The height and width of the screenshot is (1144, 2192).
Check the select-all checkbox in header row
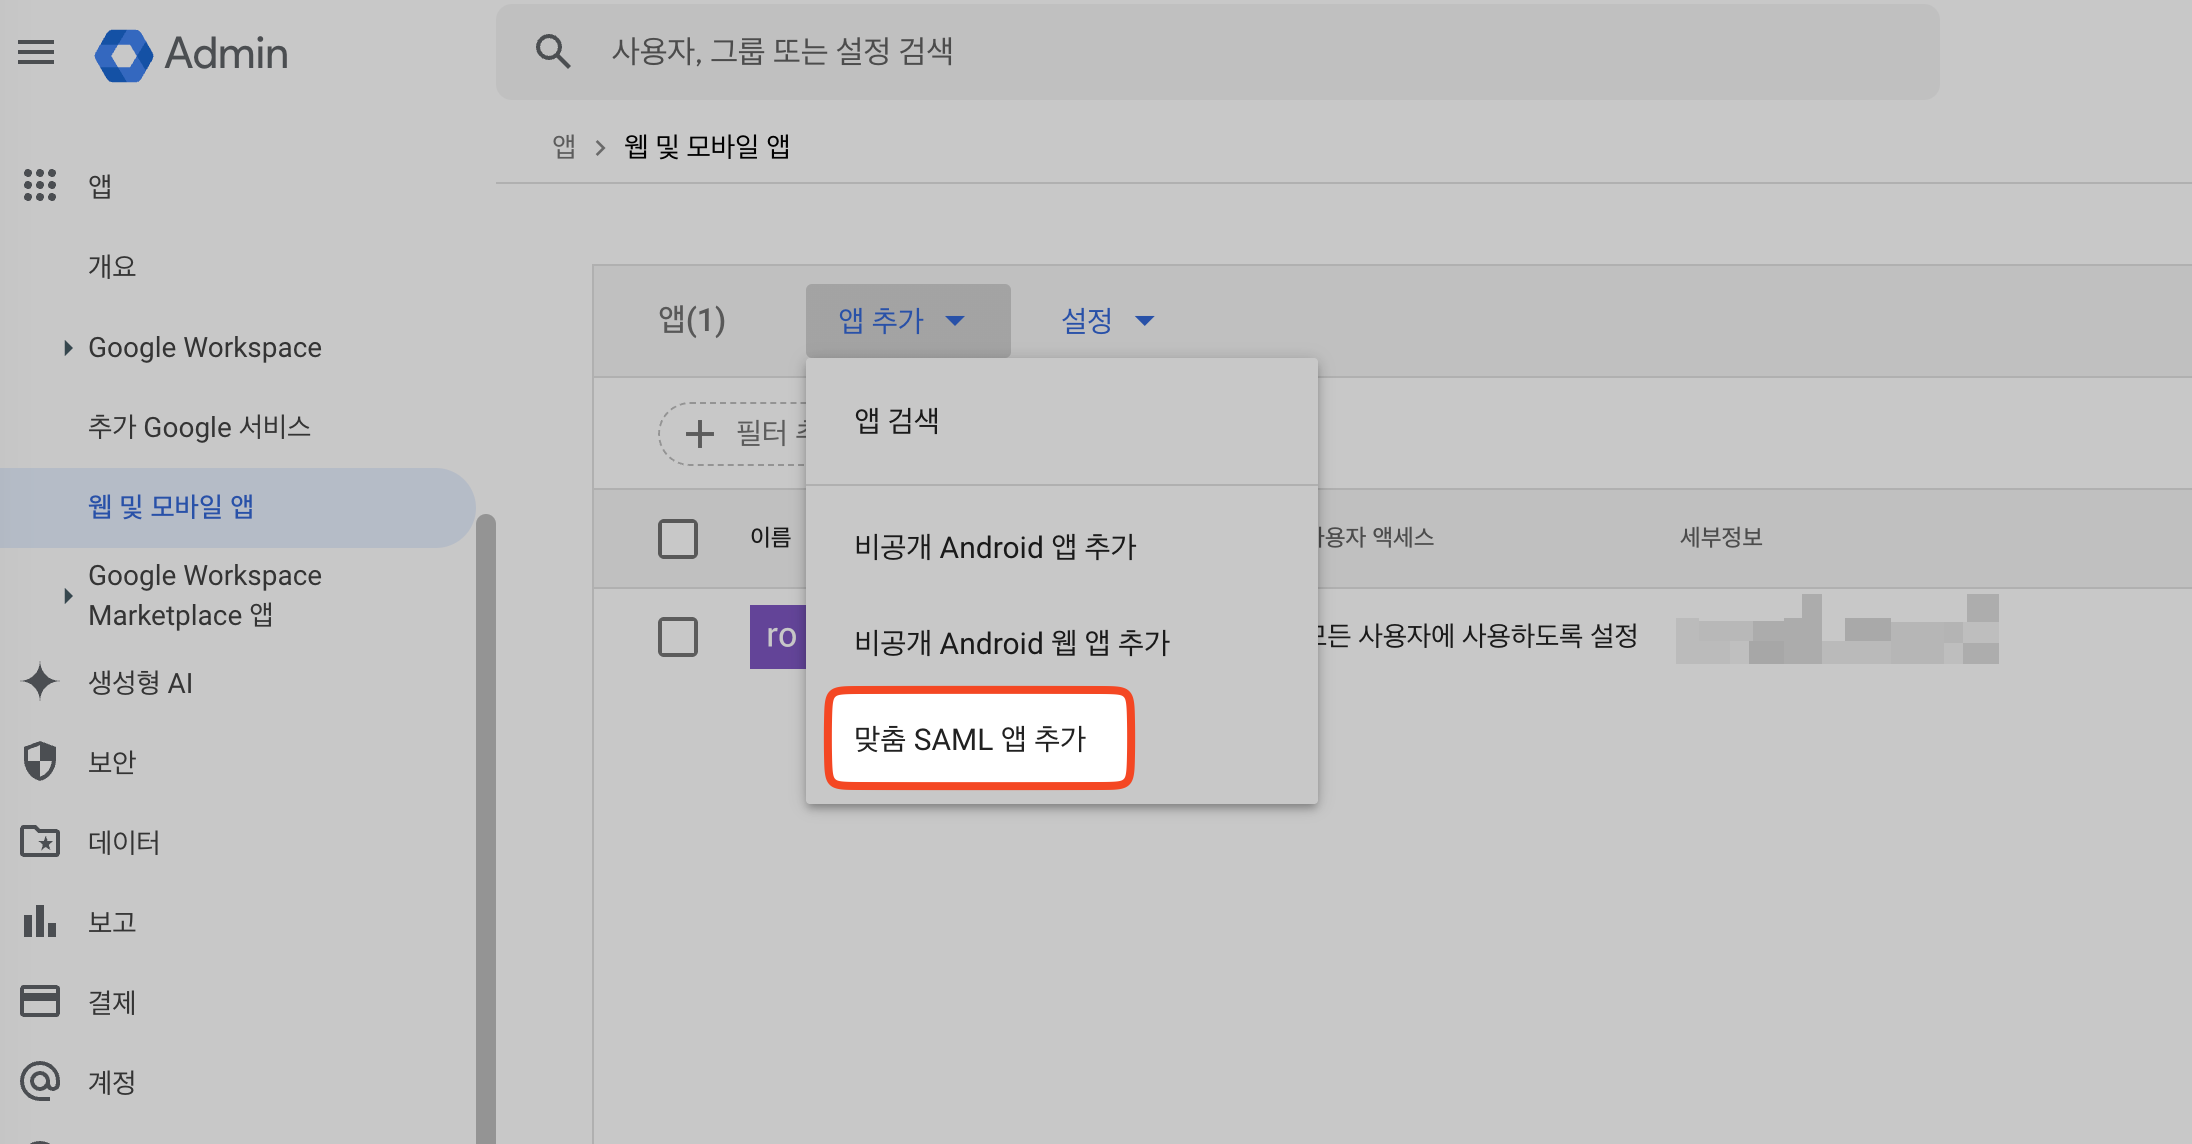click(678, 538)
